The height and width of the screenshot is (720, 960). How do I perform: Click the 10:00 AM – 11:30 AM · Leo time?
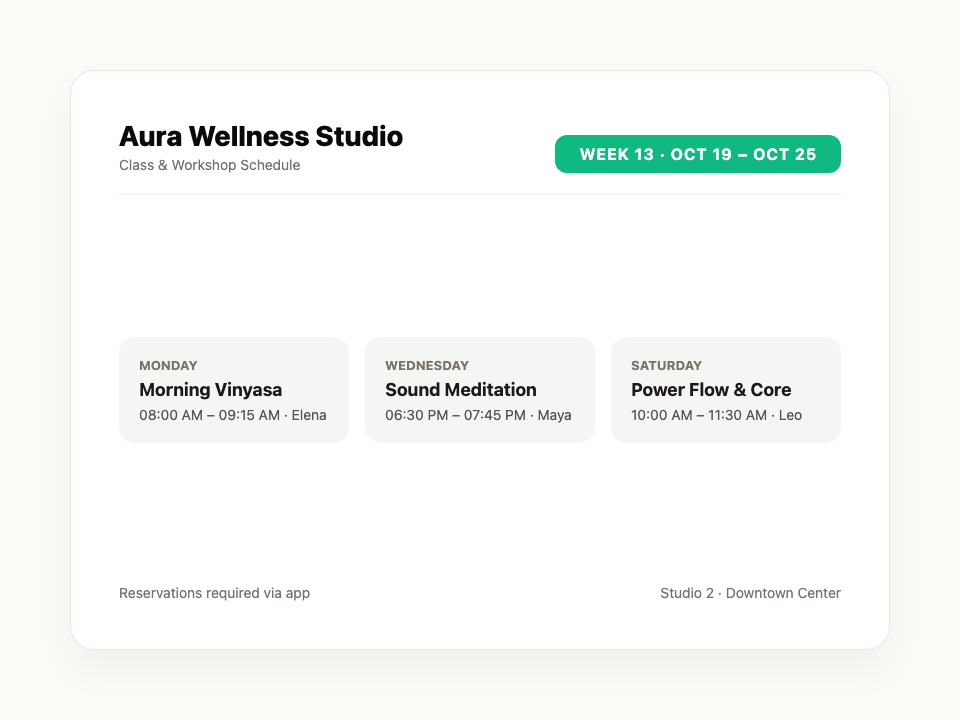[716, 415]
